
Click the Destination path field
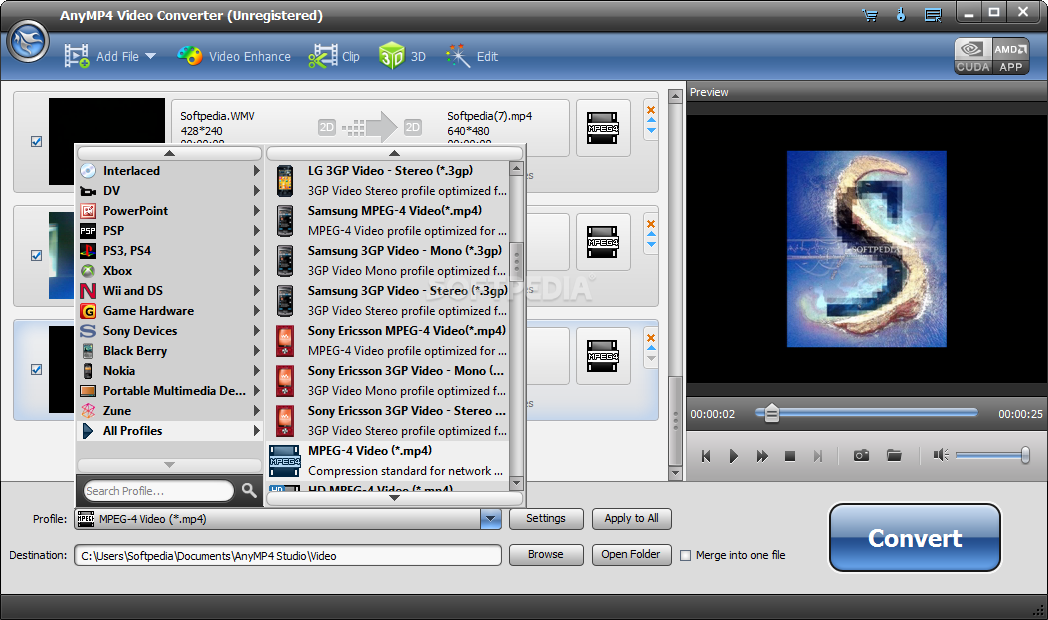[x=288, y=555]
